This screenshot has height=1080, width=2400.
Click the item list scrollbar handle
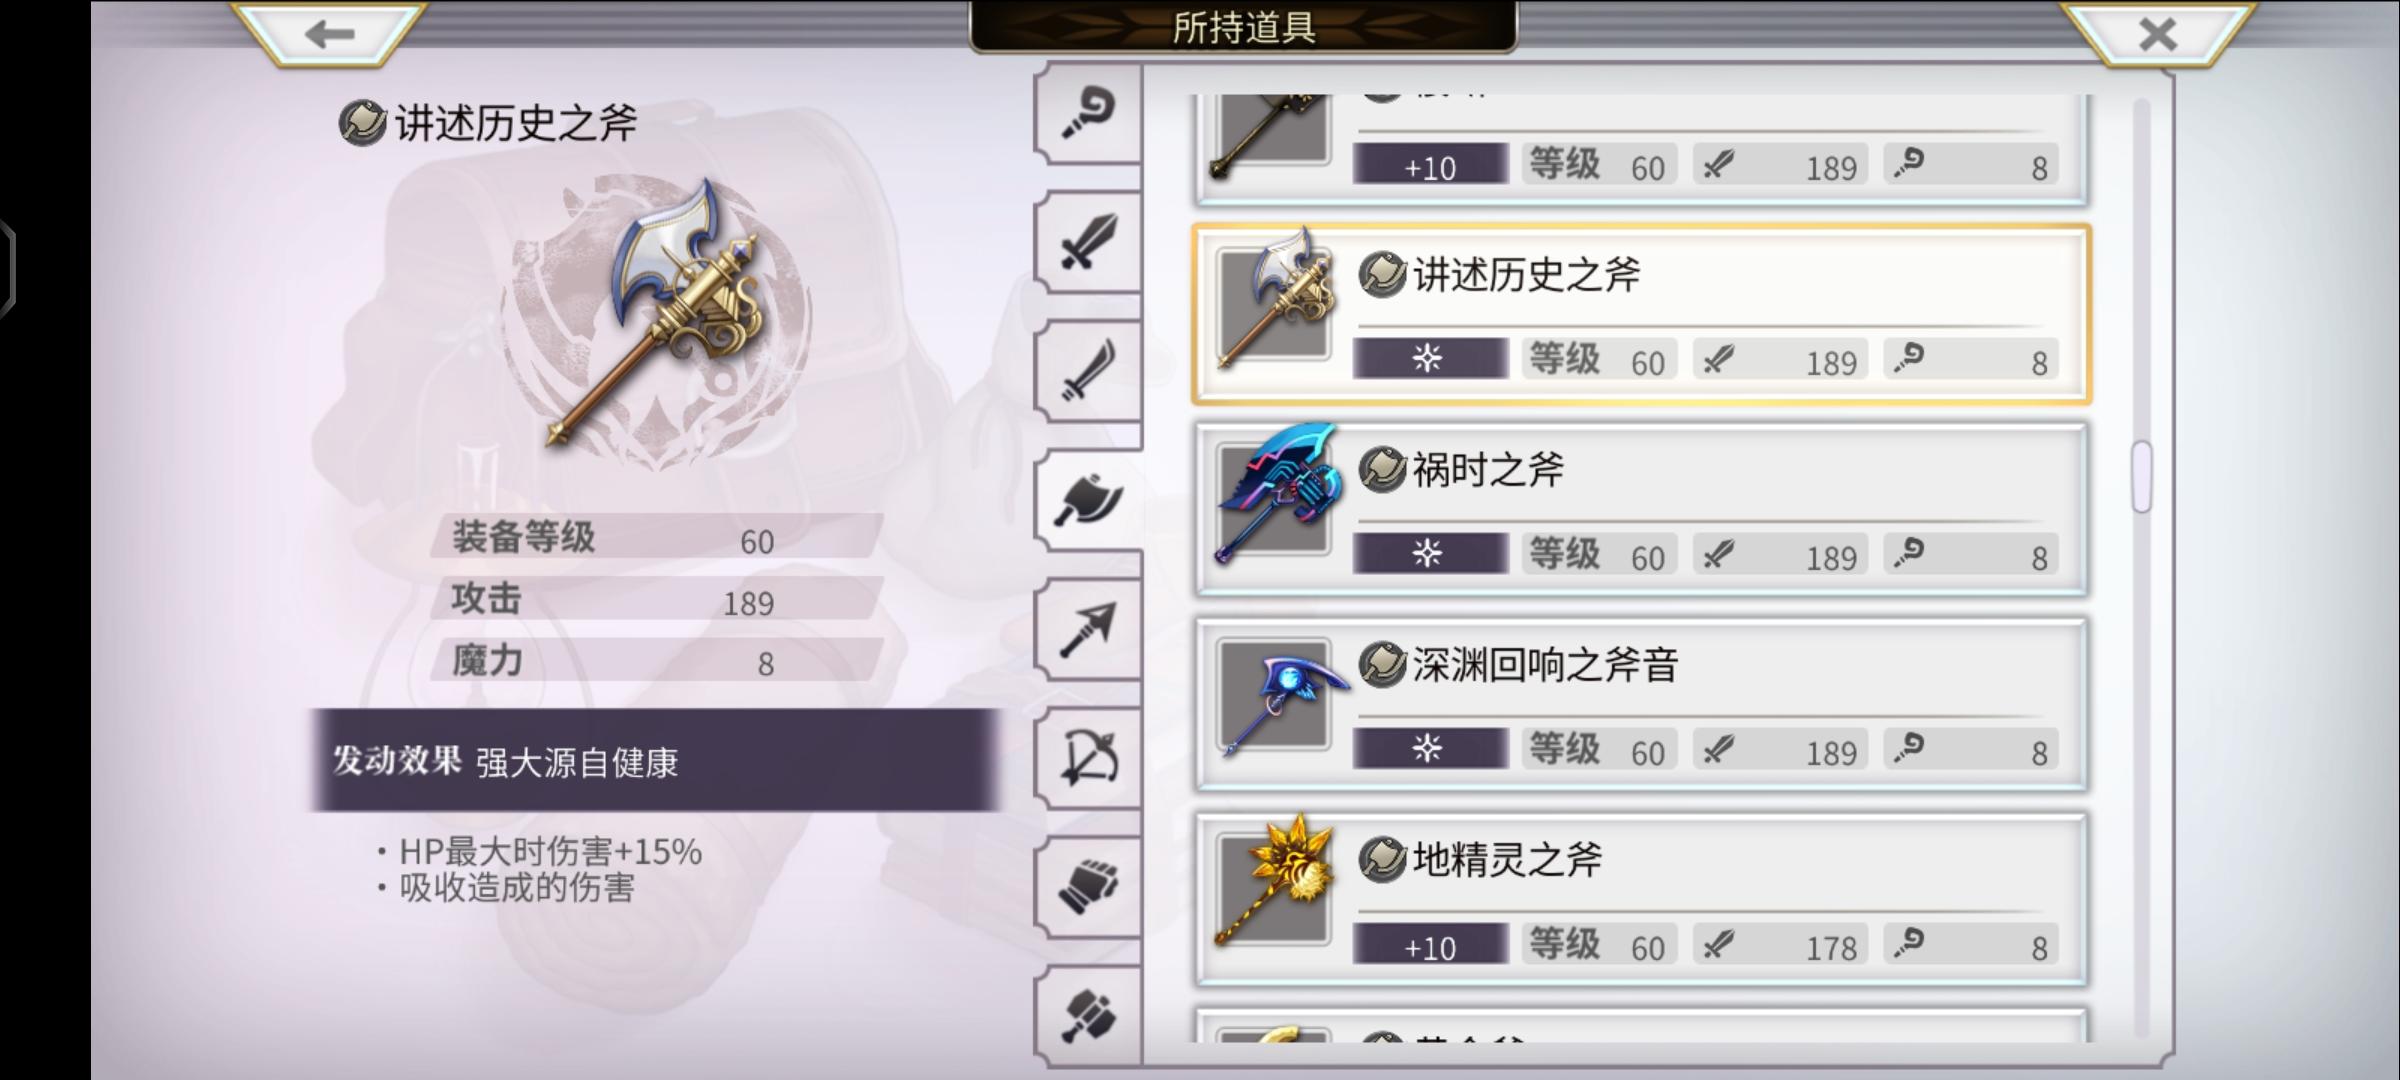(x=2141, y=476)
